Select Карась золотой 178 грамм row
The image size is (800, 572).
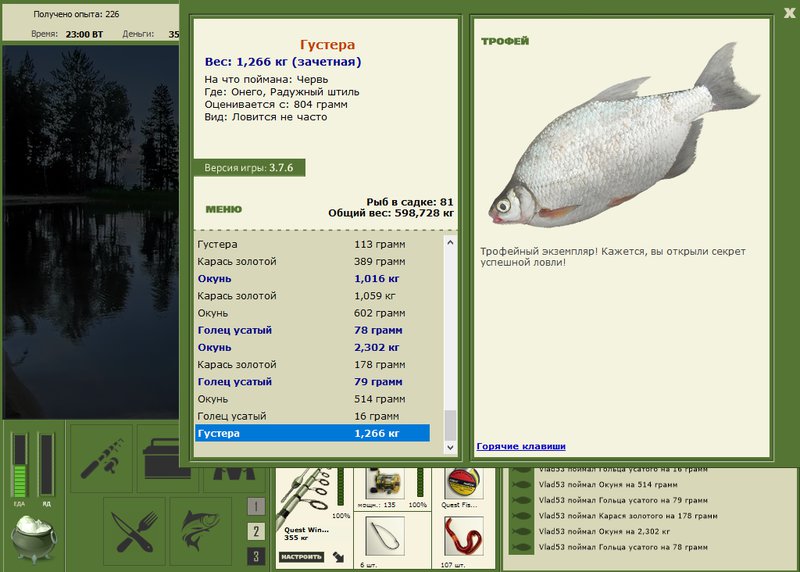coord(312,364)
